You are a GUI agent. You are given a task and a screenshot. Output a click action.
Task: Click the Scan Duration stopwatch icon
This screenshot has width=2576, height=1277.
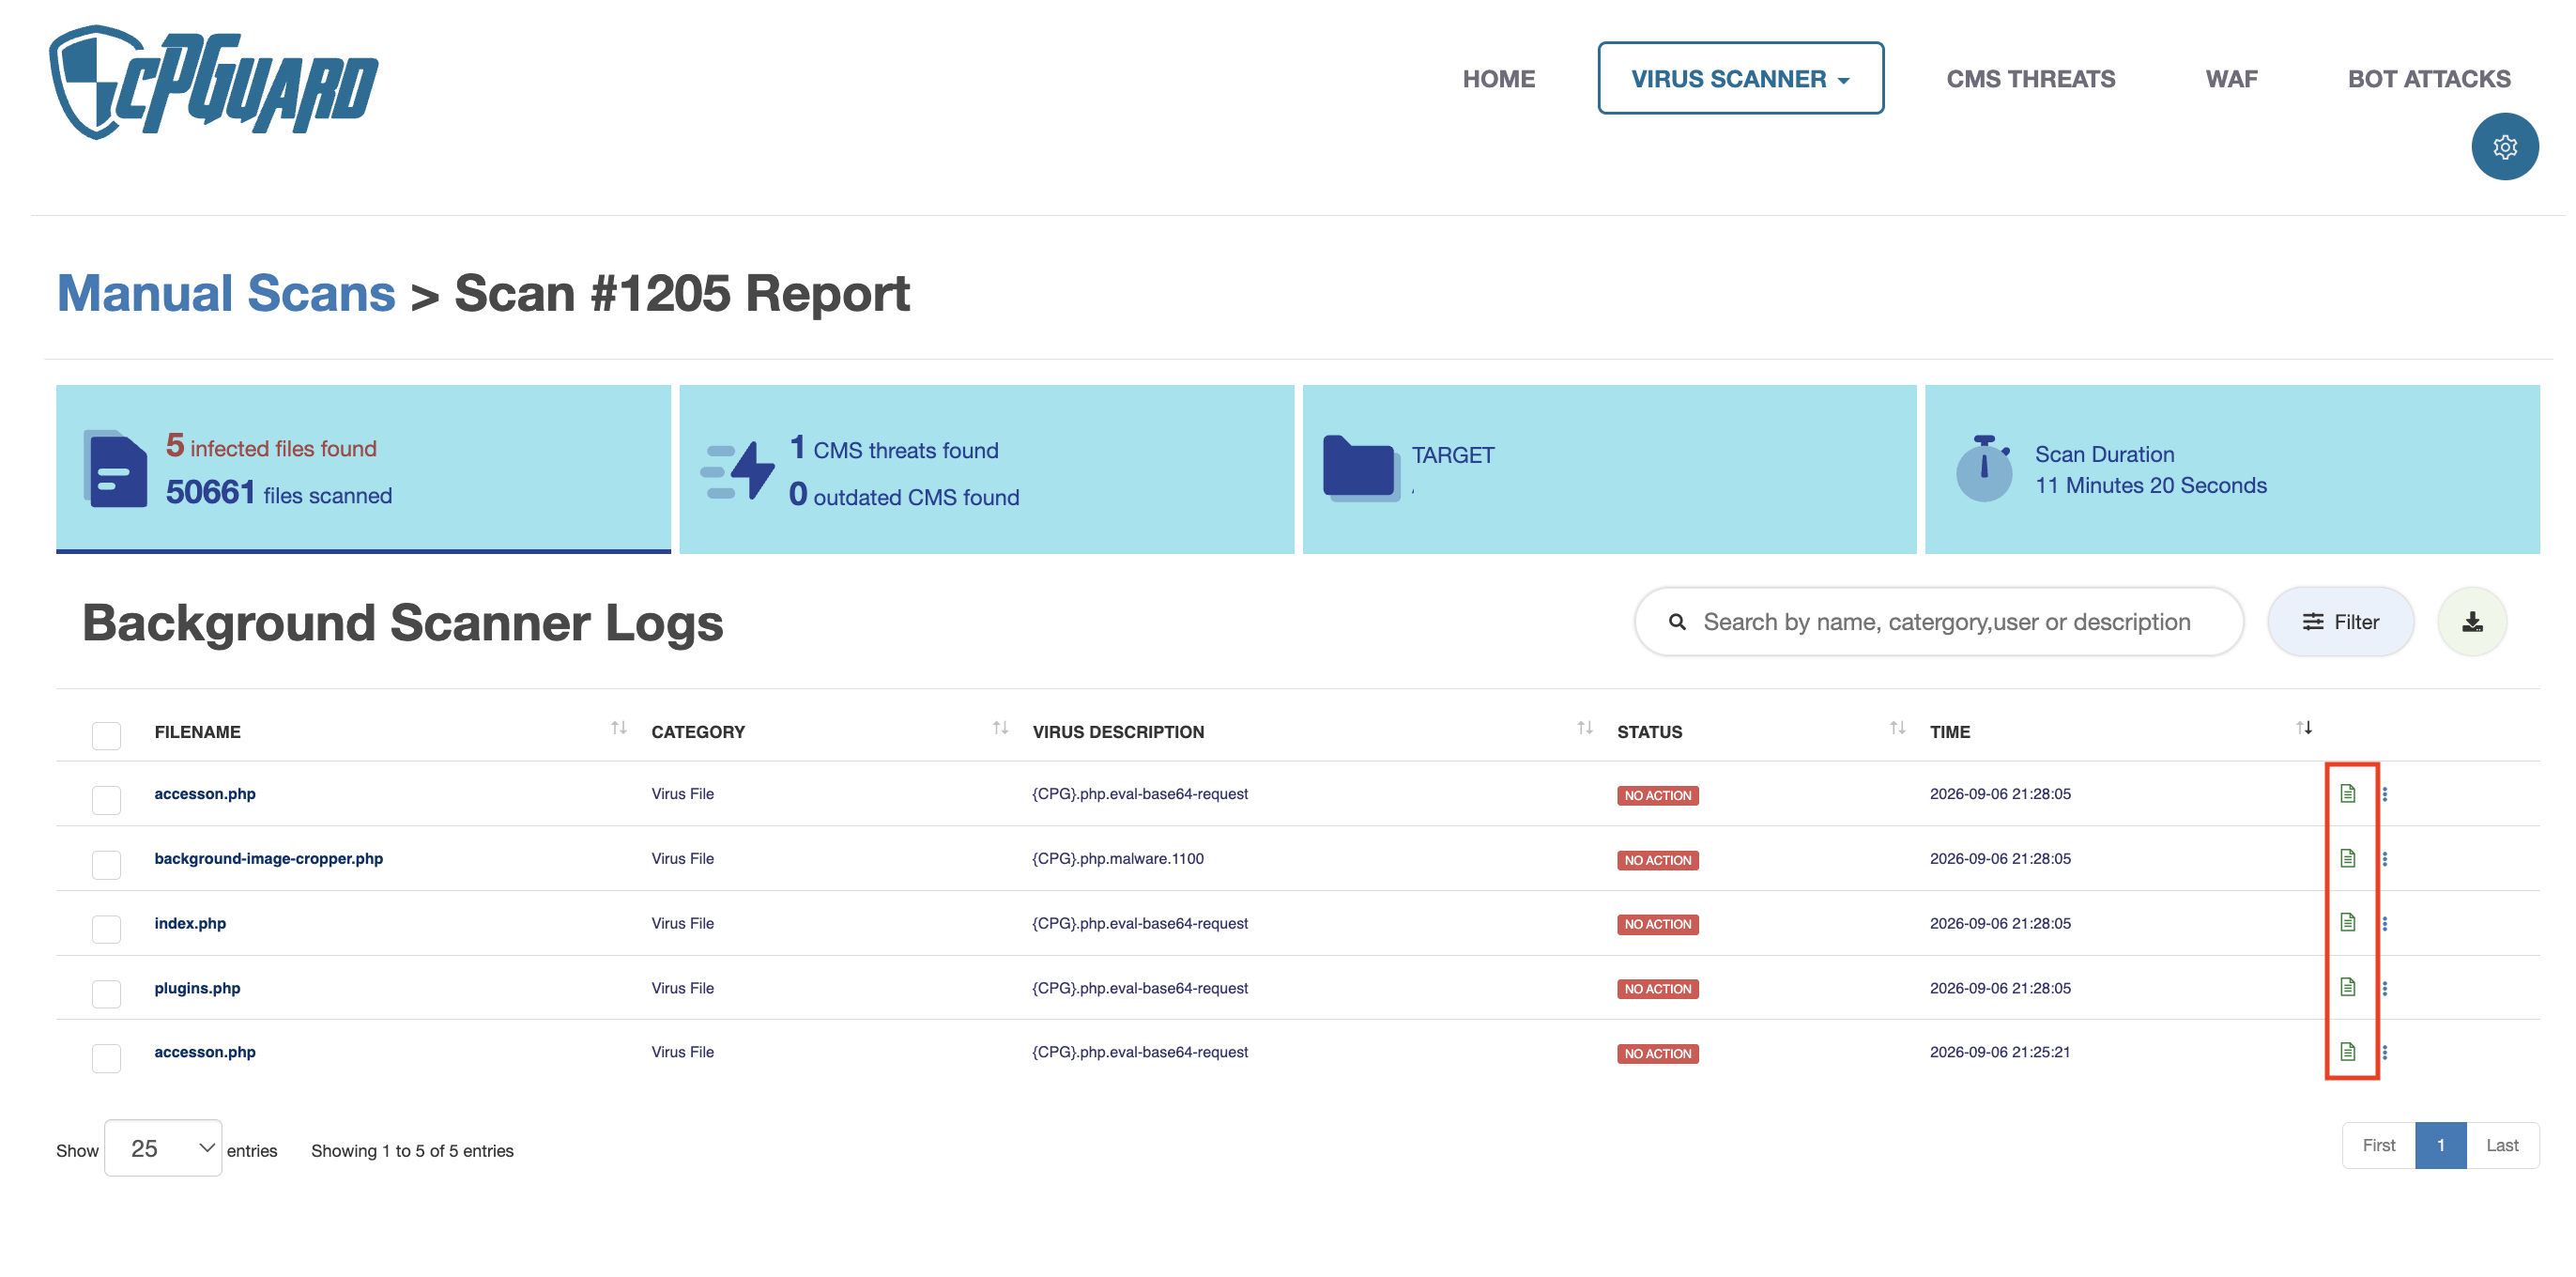point(1984,468)
